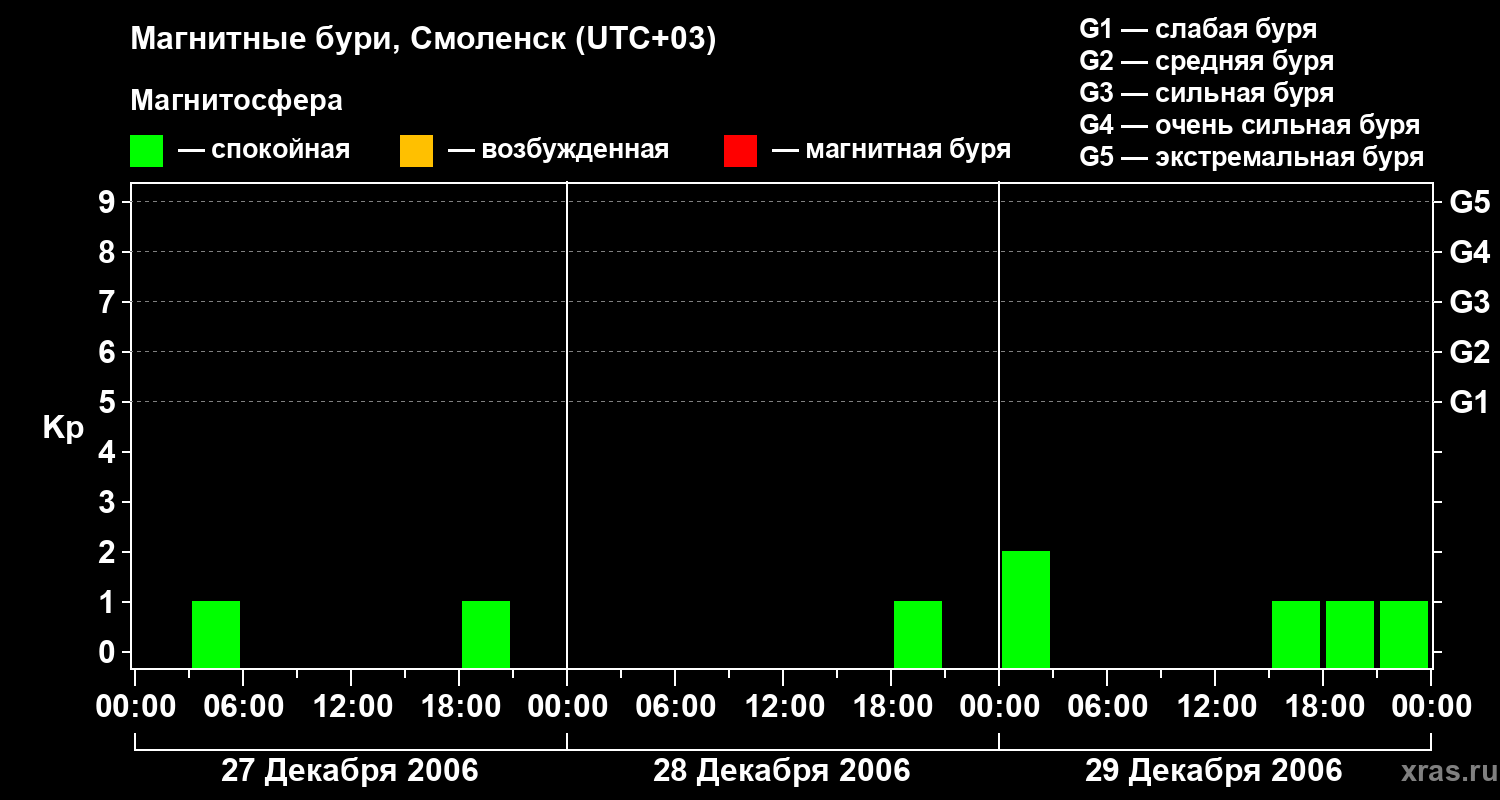This screenshot has width=1500, height=800.
Task: Click the '12:00' time label under 28 December
Action: click(x=783, y=707)
